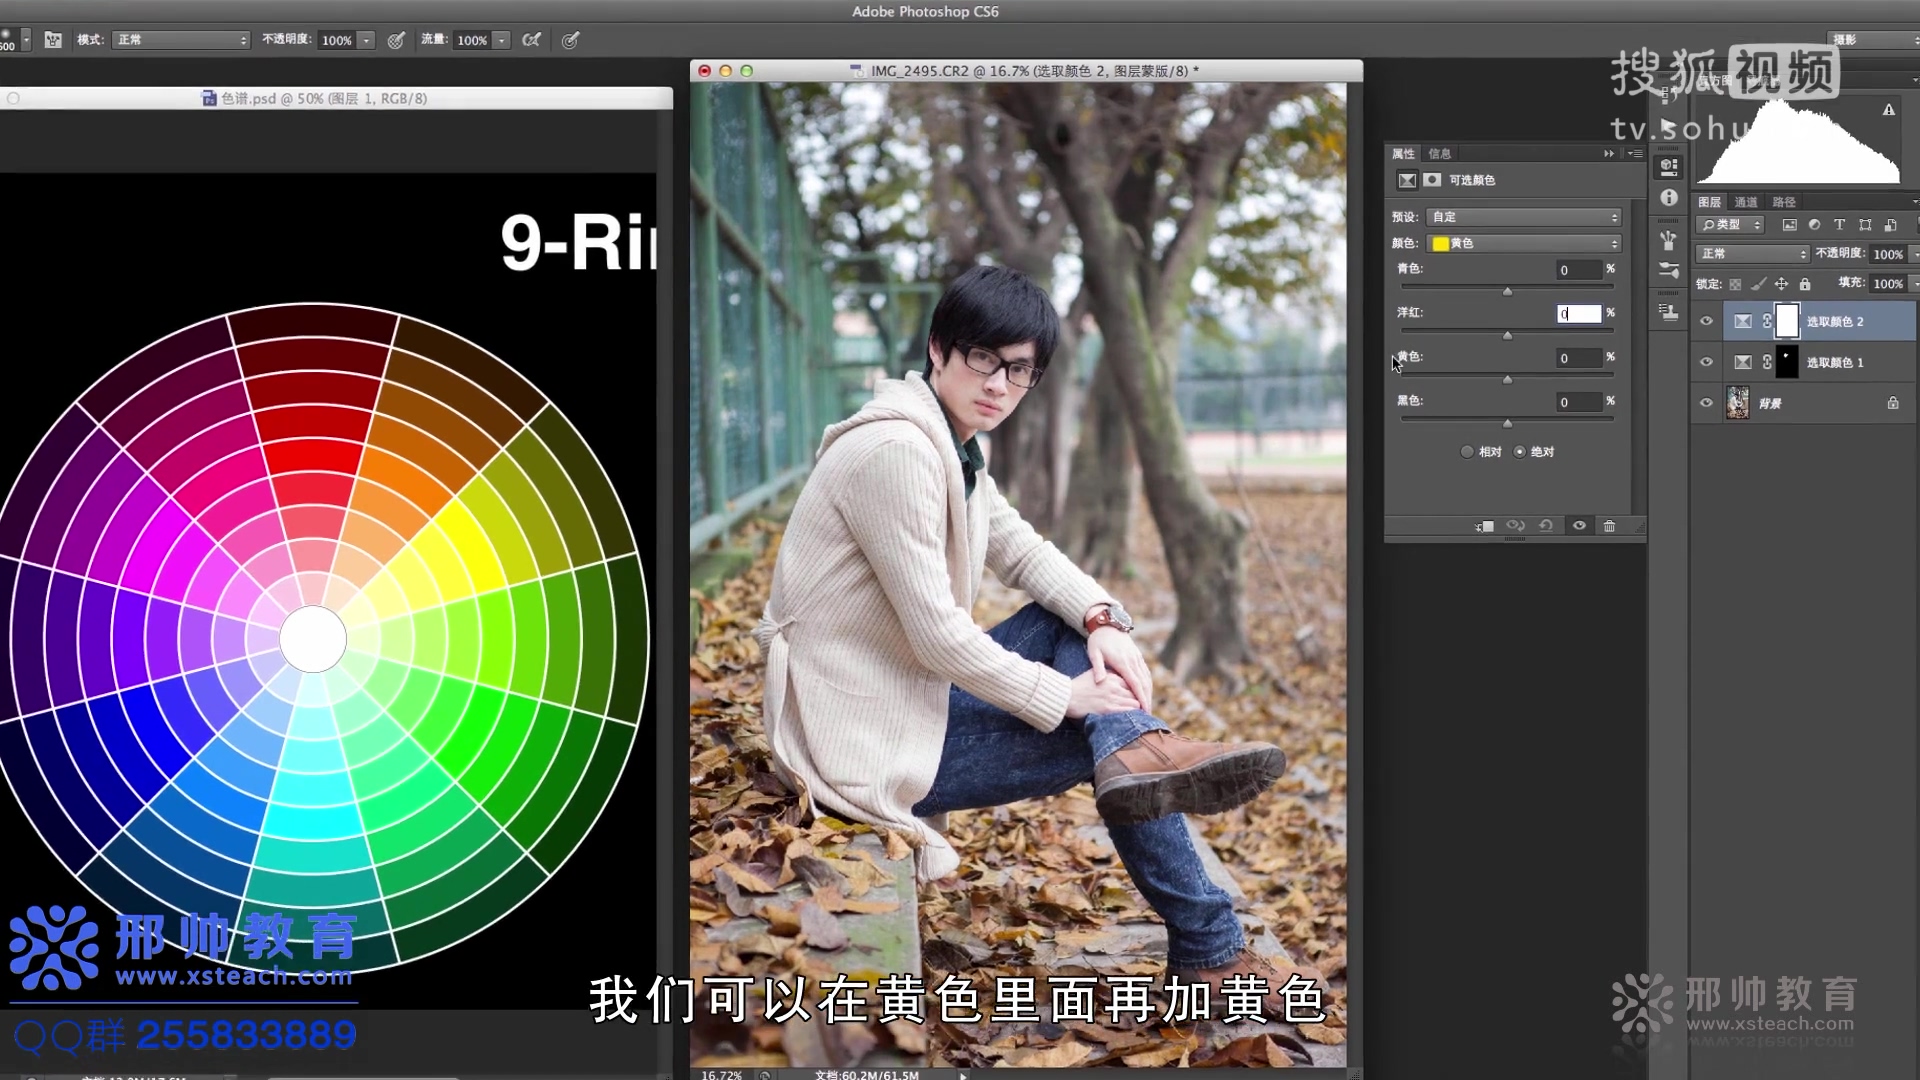Click the 黑色 slider handle
Viewport: 1920px width, 1080px height.
(x=1507, y=423)
